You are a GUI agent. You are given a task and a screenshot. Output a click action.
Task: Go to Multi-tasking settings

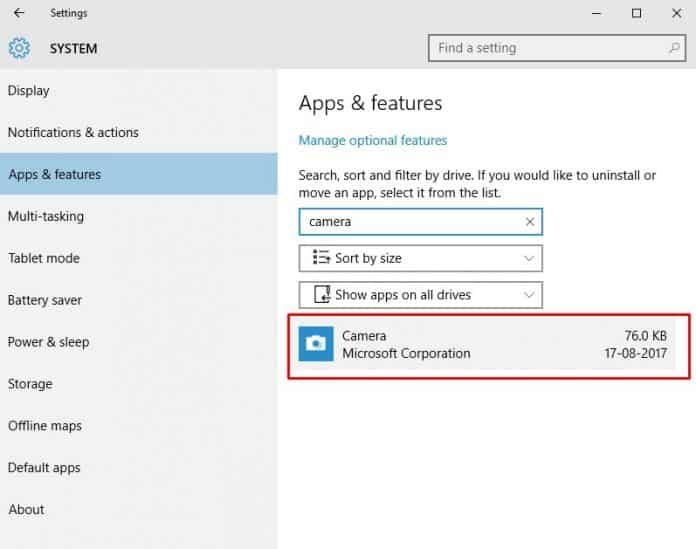click(x=138, y=216)
